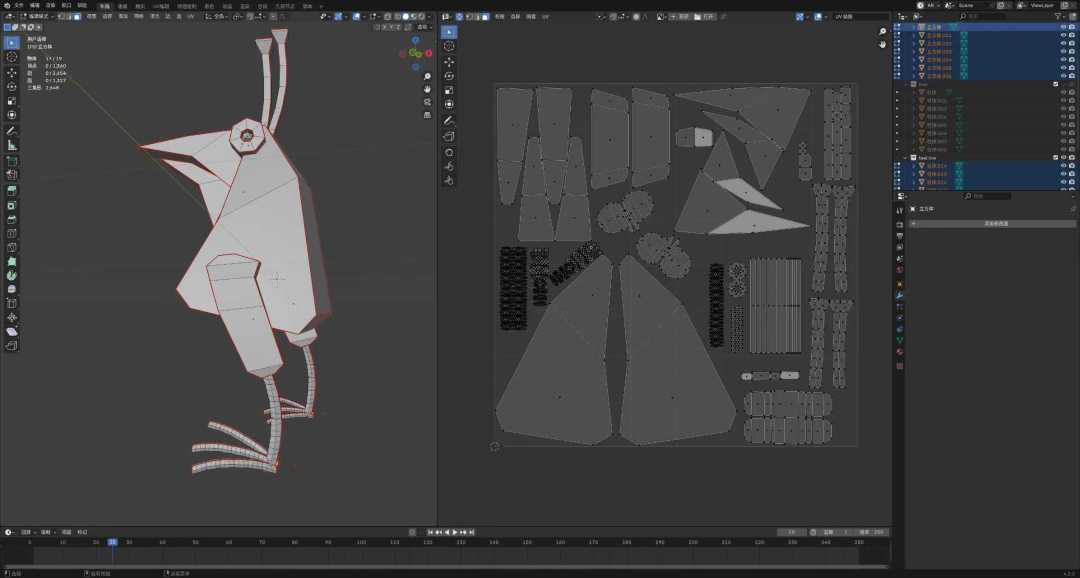
Task: Select the Annotate tool in 3D viewport toolbar
Action: [x=12, y=131]
